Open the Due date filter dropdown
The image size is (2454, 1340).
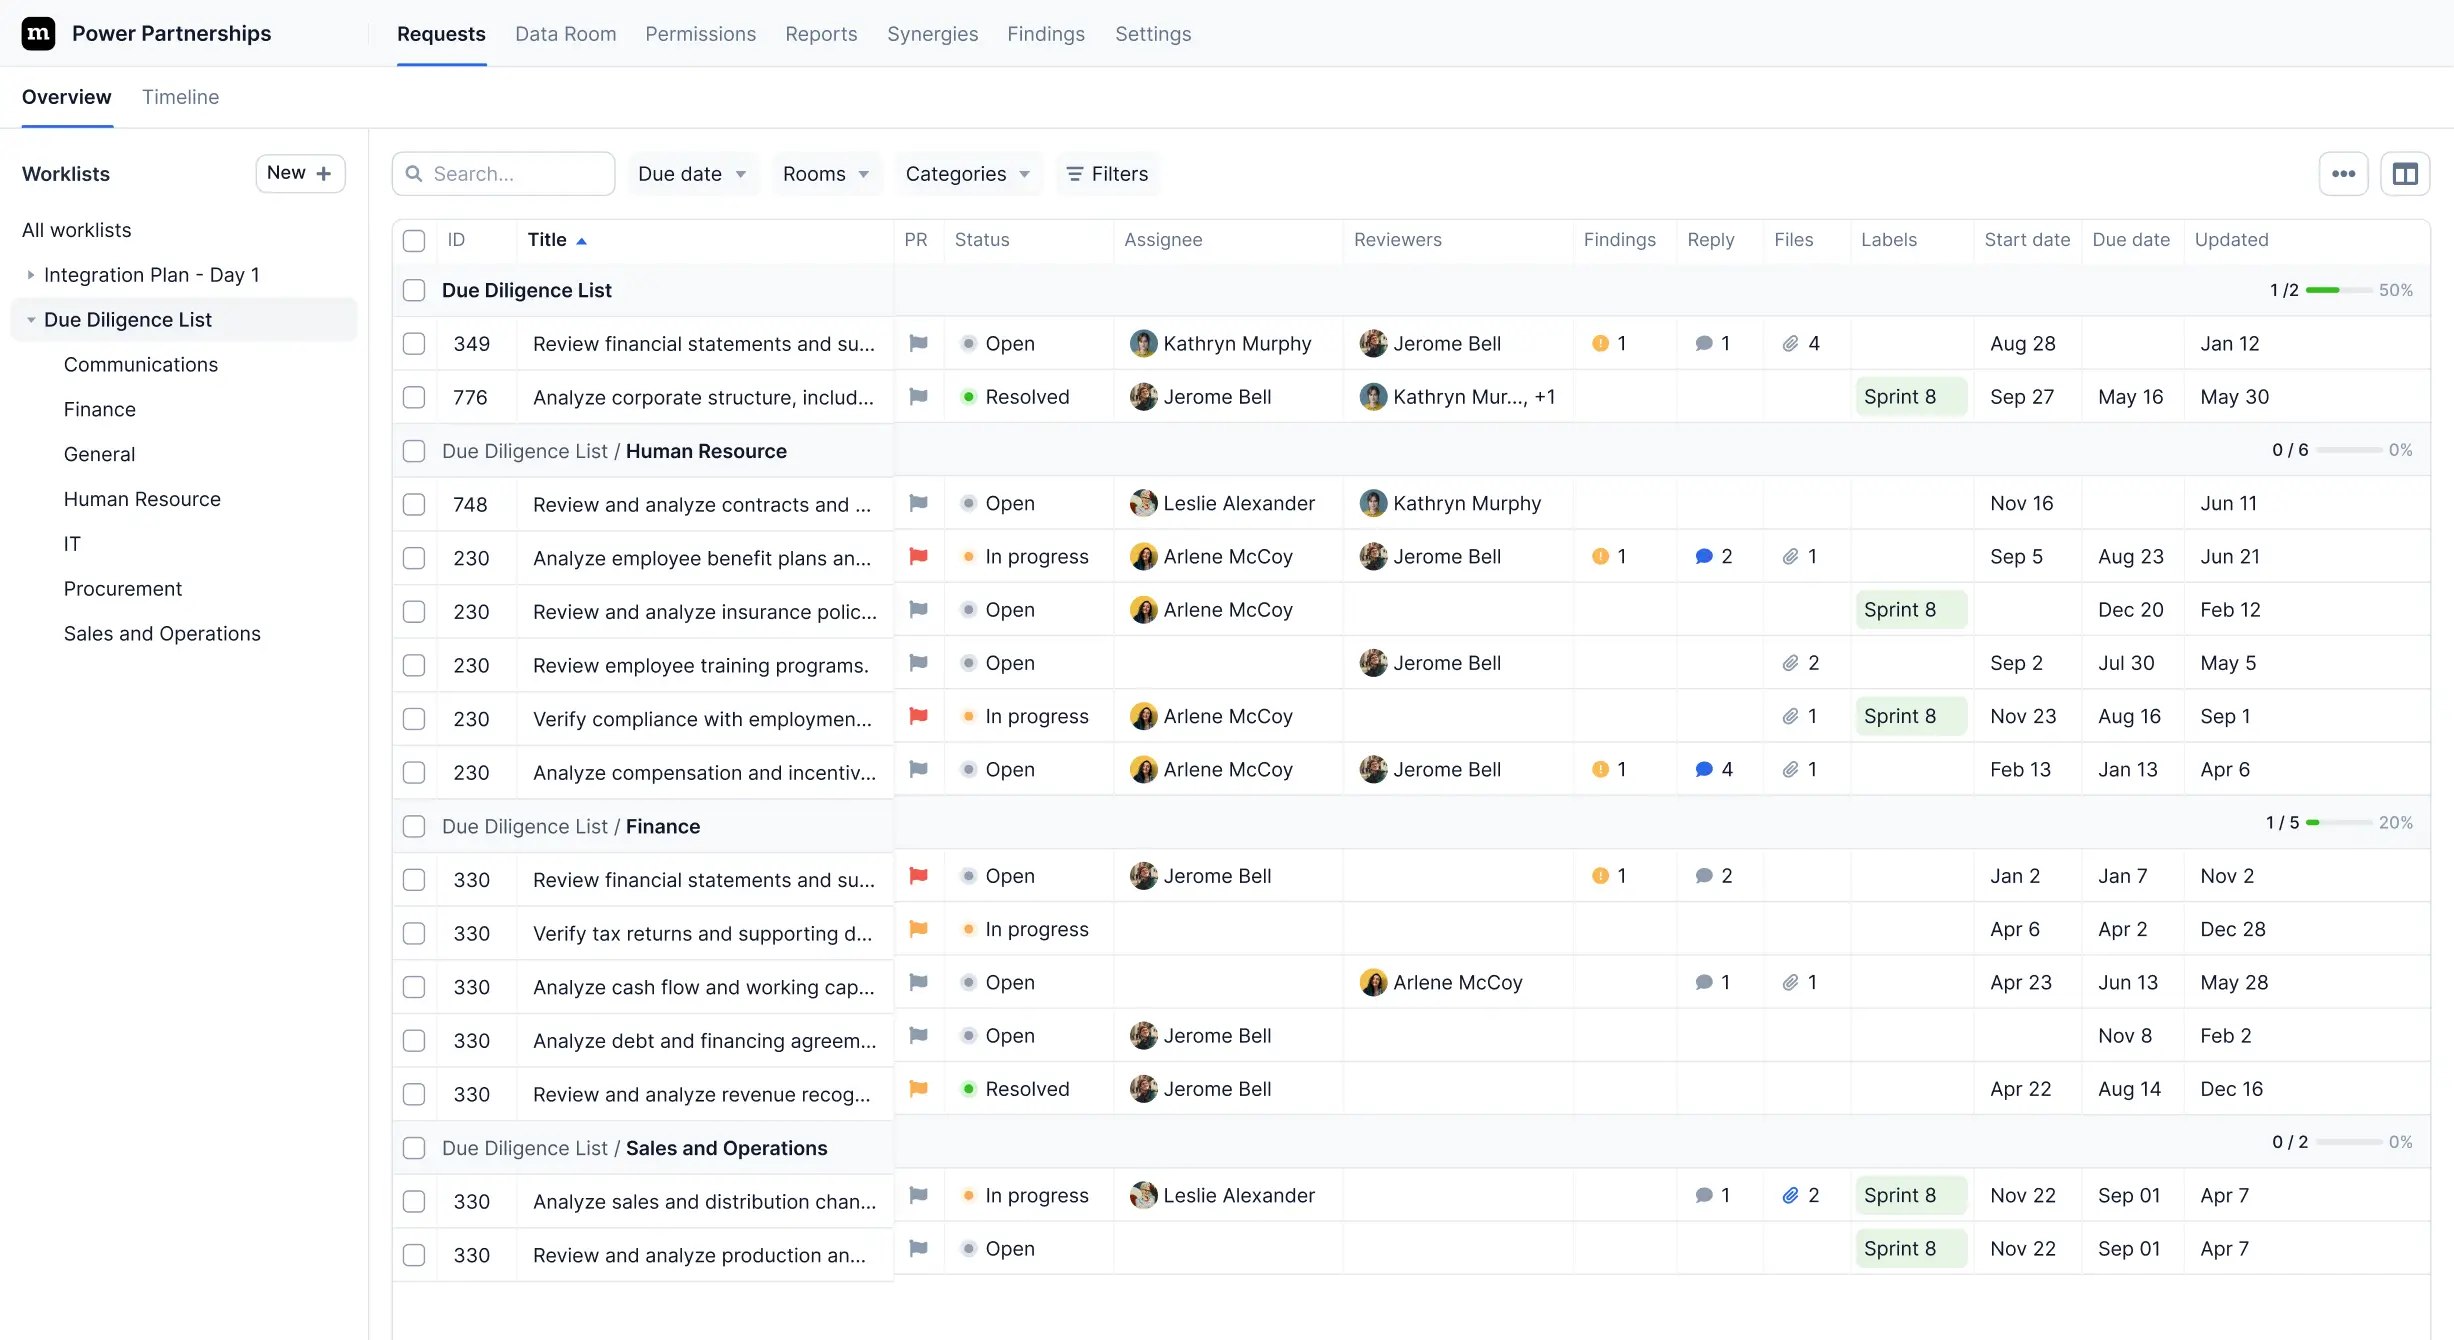pos(692,174)
